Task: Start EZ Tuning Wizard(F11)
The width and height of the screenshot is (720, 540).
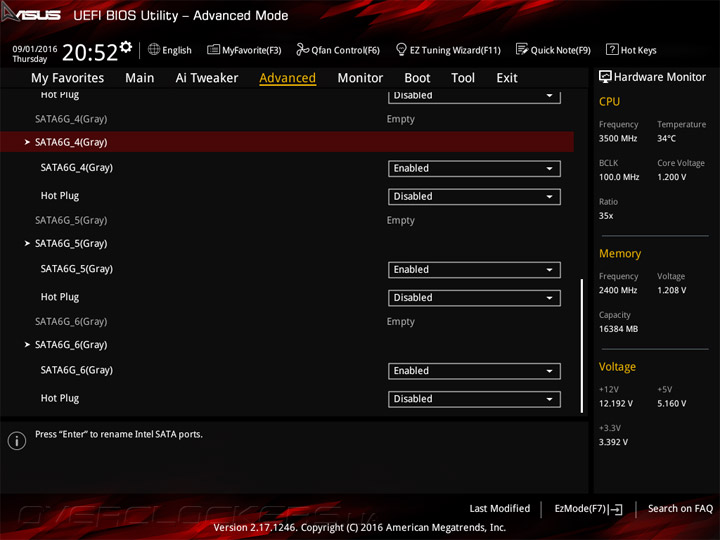Action: pyautogui.click(x=448, y=50)
